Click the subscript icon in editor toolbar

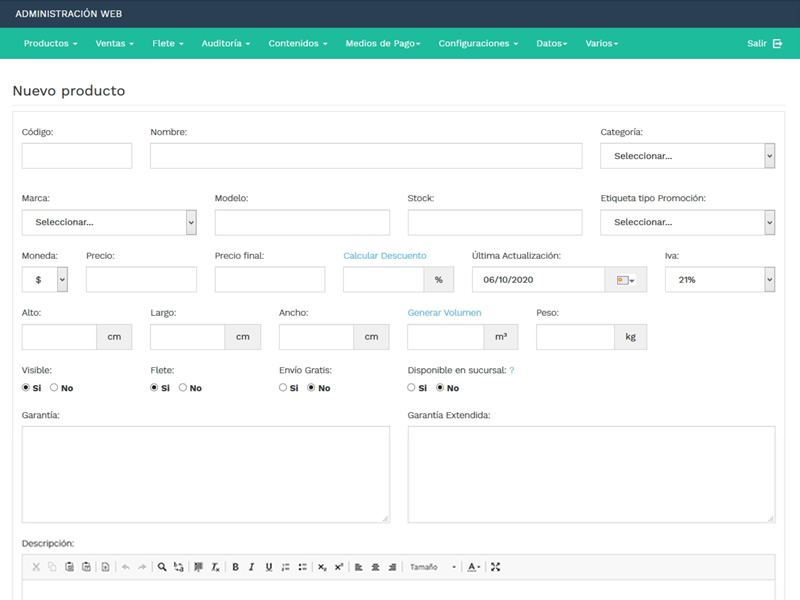[322, 567]
